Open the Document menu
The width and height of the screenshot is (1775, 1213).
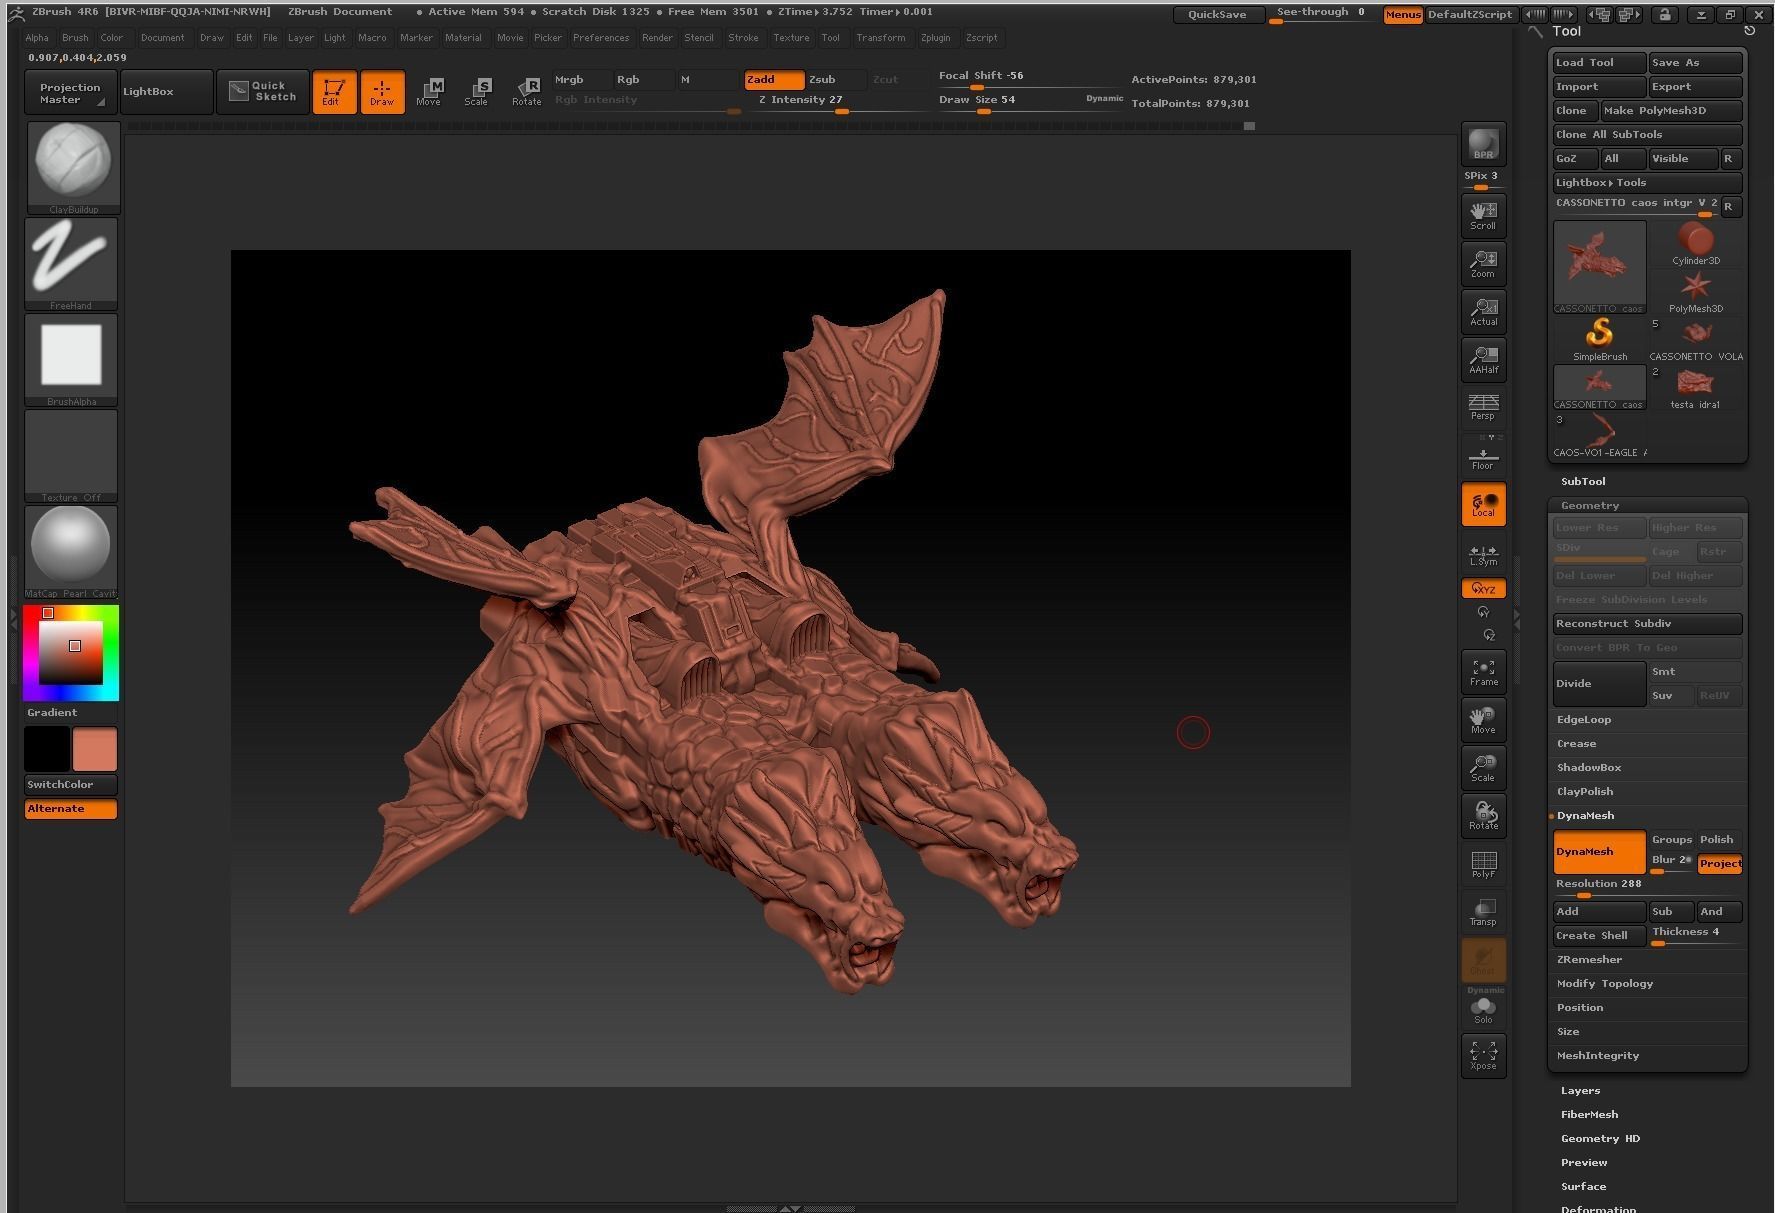pos(162,38)
